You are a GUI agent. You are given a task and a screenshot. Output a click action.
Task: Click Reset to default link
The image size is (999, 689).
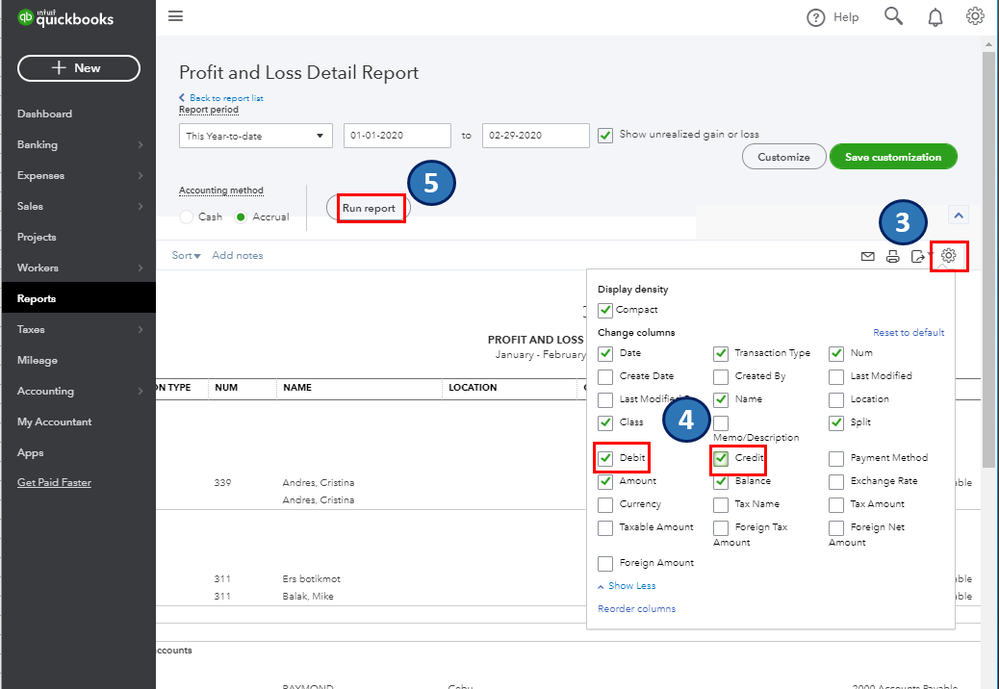(x=908, y=333)
